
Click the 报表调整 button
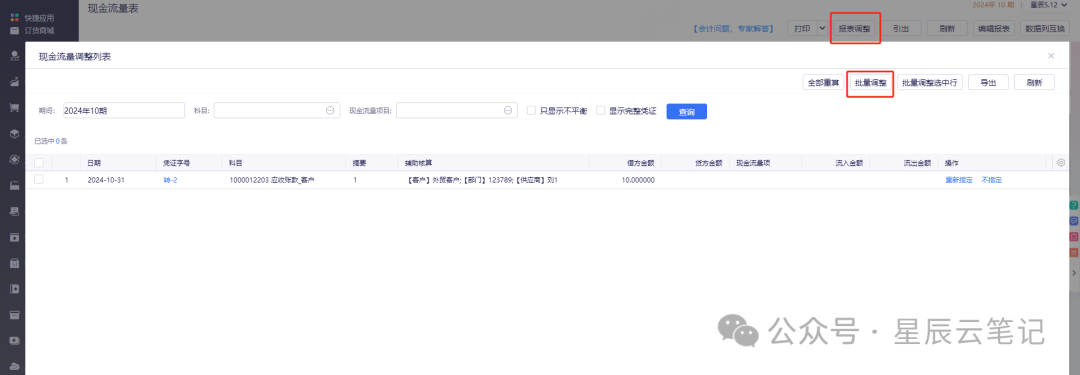(854, 28)
